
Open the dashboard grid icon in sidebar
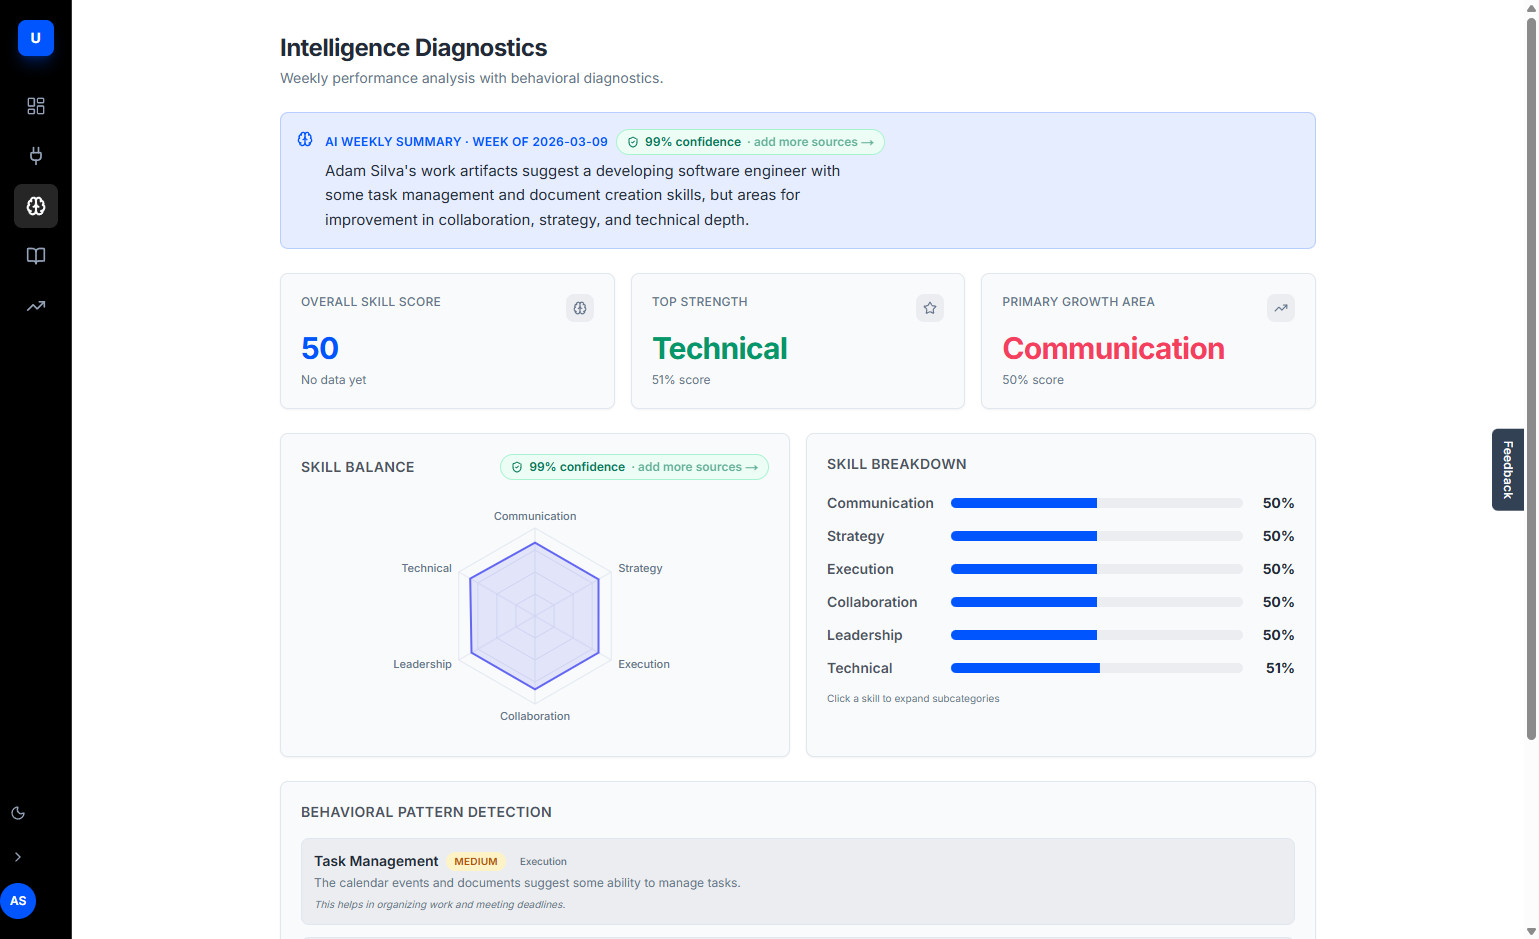pos(36,106)
